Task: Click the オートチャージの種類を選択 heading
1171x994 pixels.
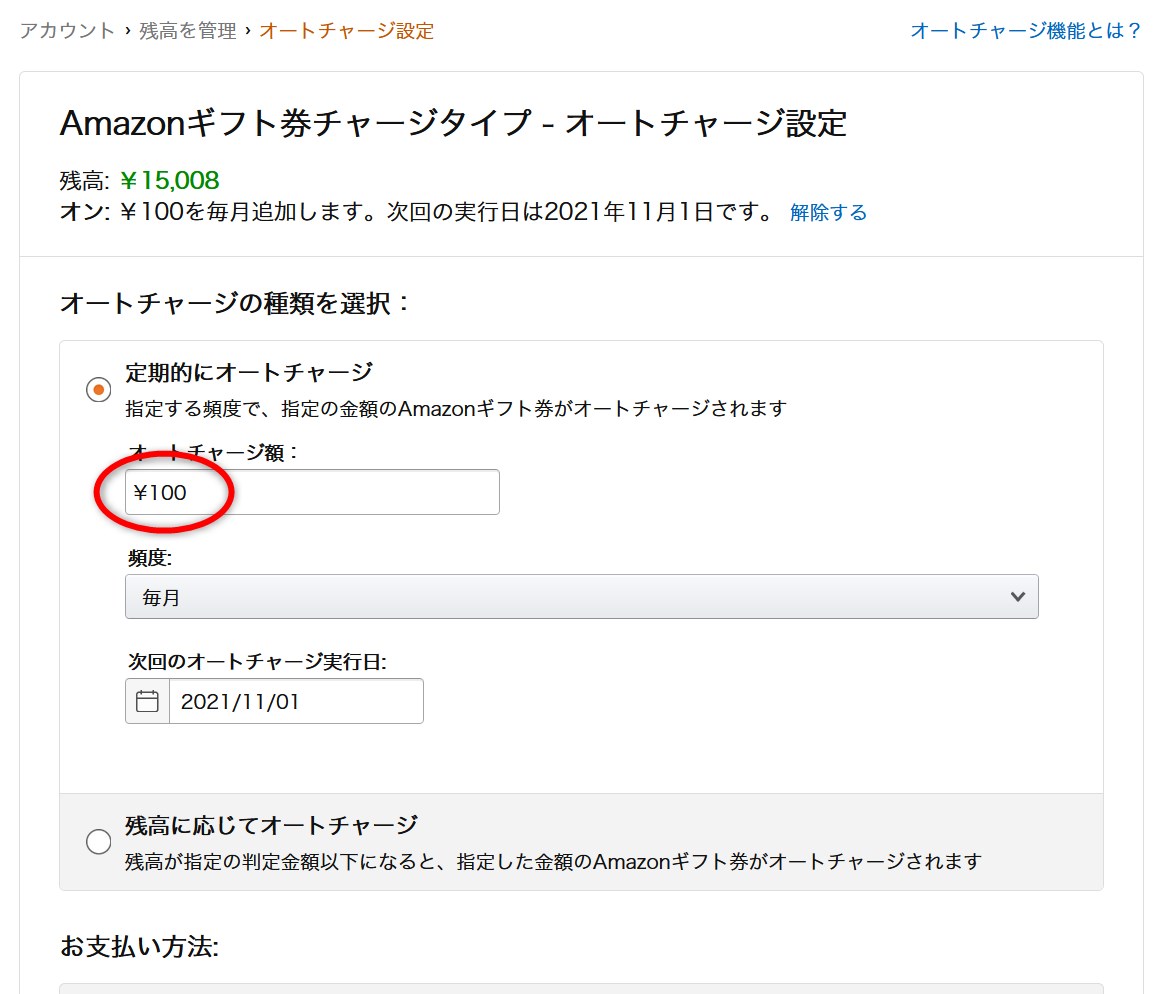Action: coord(234,303)
